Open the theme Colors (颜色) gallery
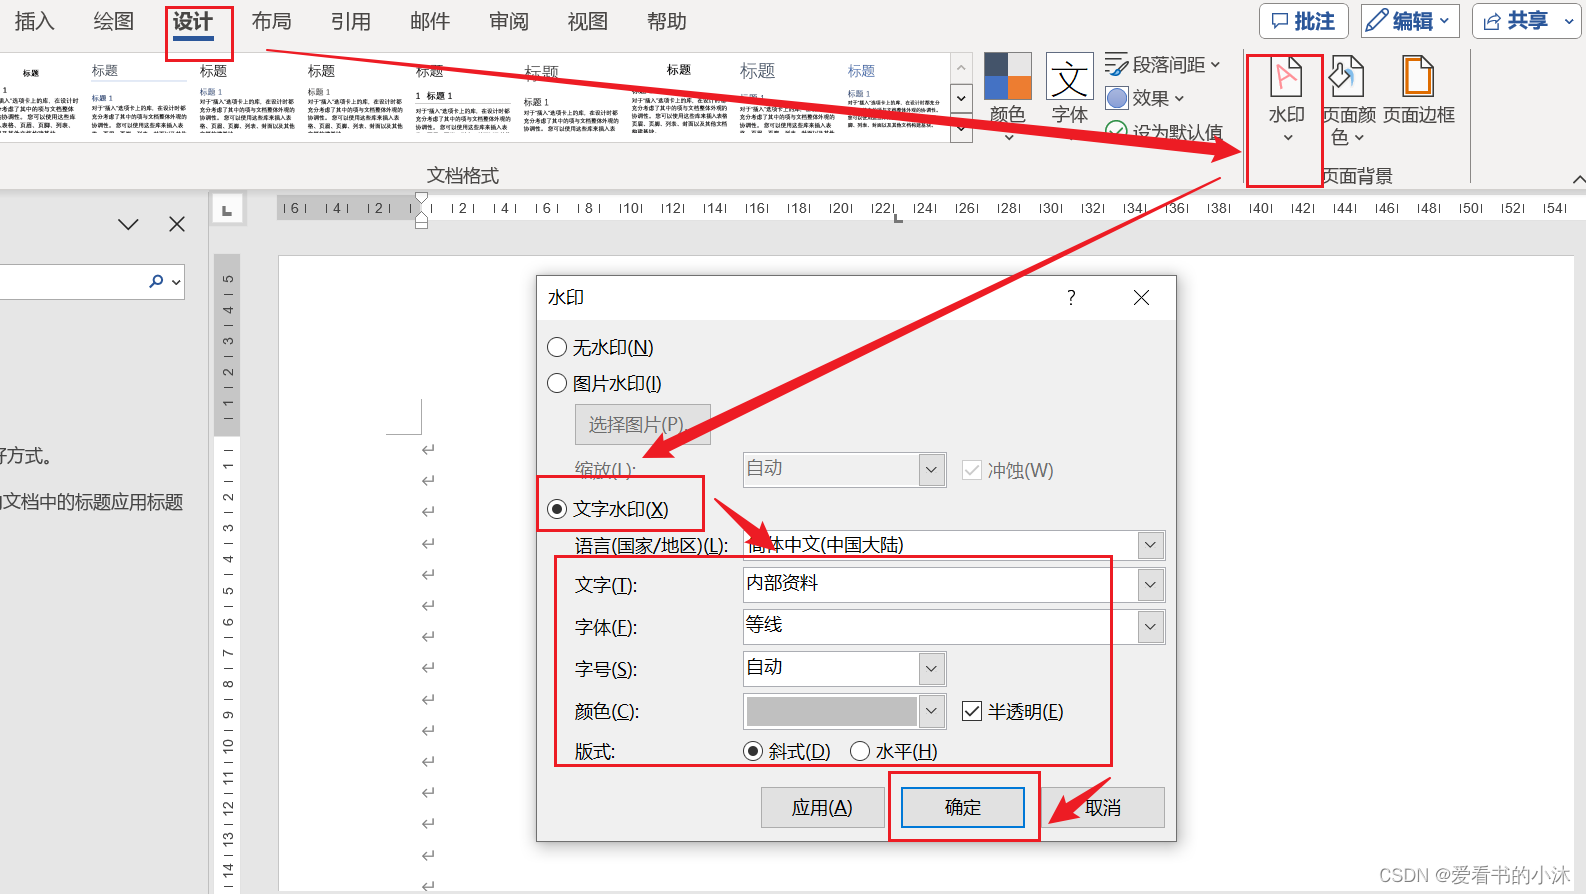Screen dimensions: 1586x894 1007,97
